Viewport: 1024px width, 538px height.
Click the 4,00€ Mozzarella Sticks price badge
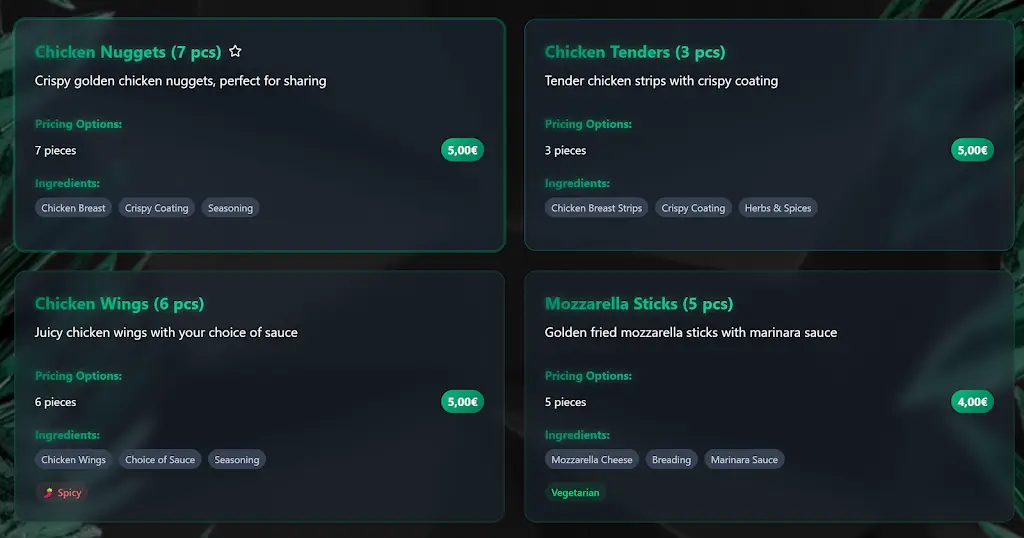click(x=972, y=402)
